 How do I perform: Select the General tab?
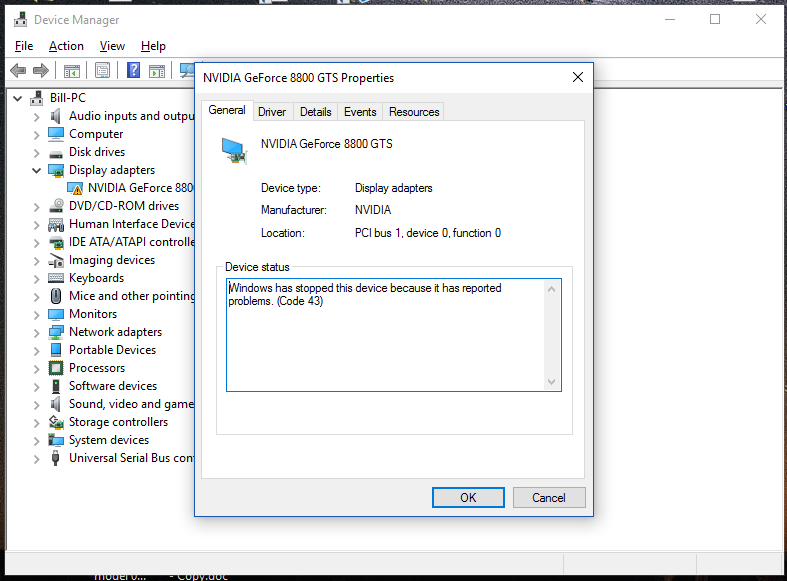click(x=227, y=110)
